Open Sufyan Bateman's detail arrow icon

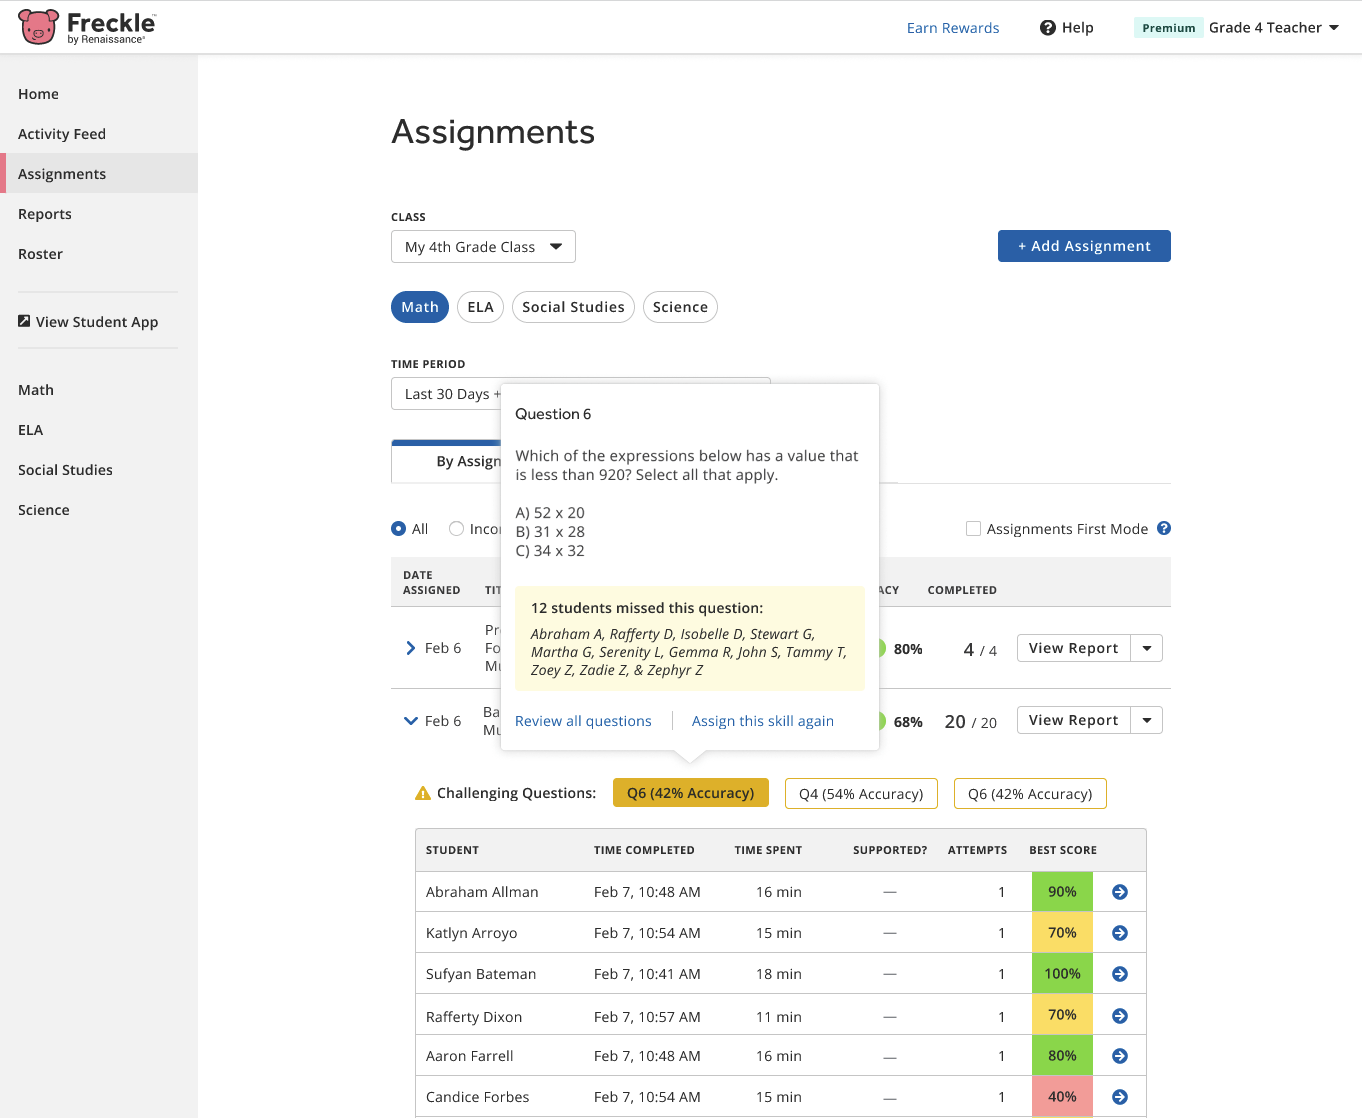pyautogui.click(x=1119, y=973)
